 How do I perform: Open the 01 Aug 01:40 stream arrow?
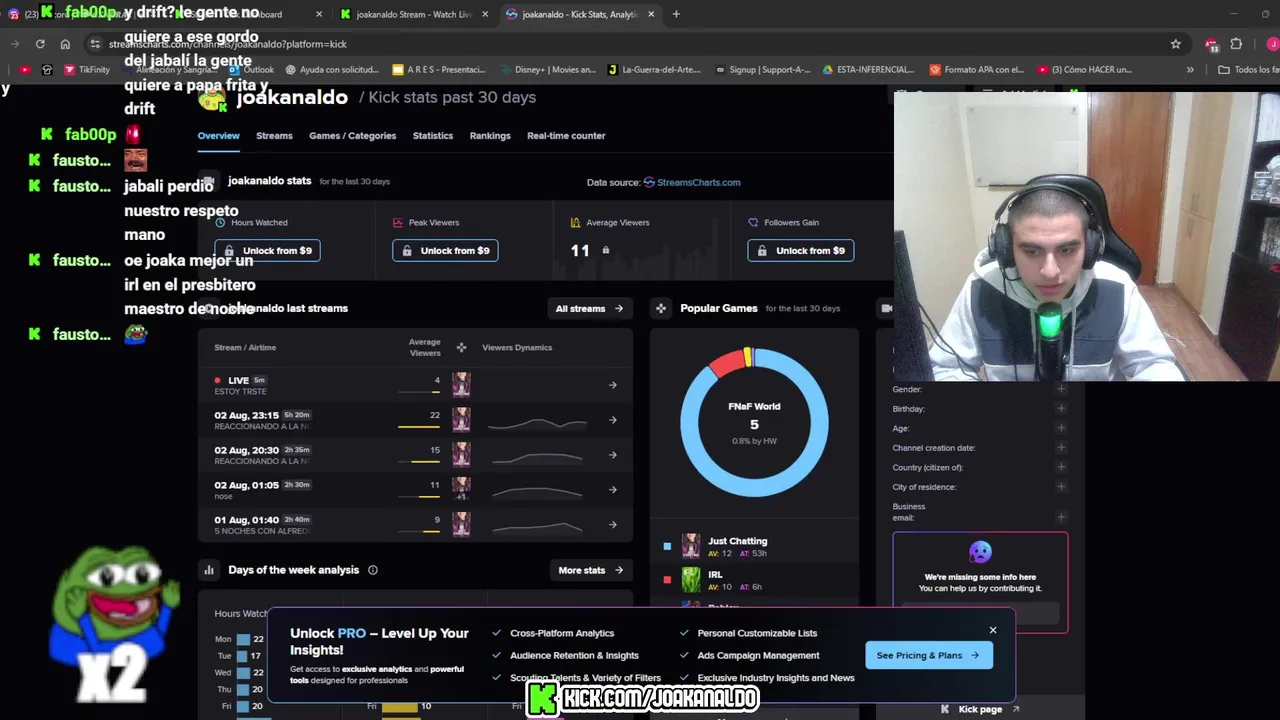coord(613,525)
